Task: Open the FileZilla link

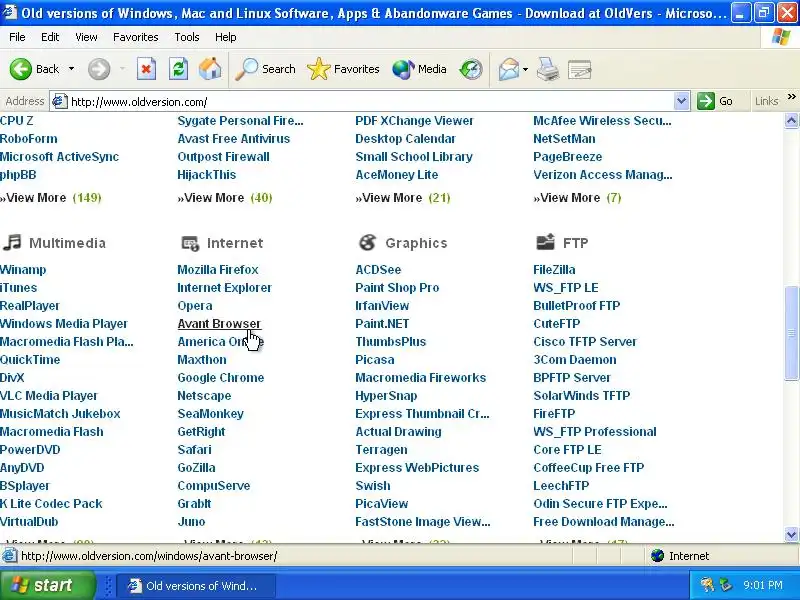Action: 554,269
